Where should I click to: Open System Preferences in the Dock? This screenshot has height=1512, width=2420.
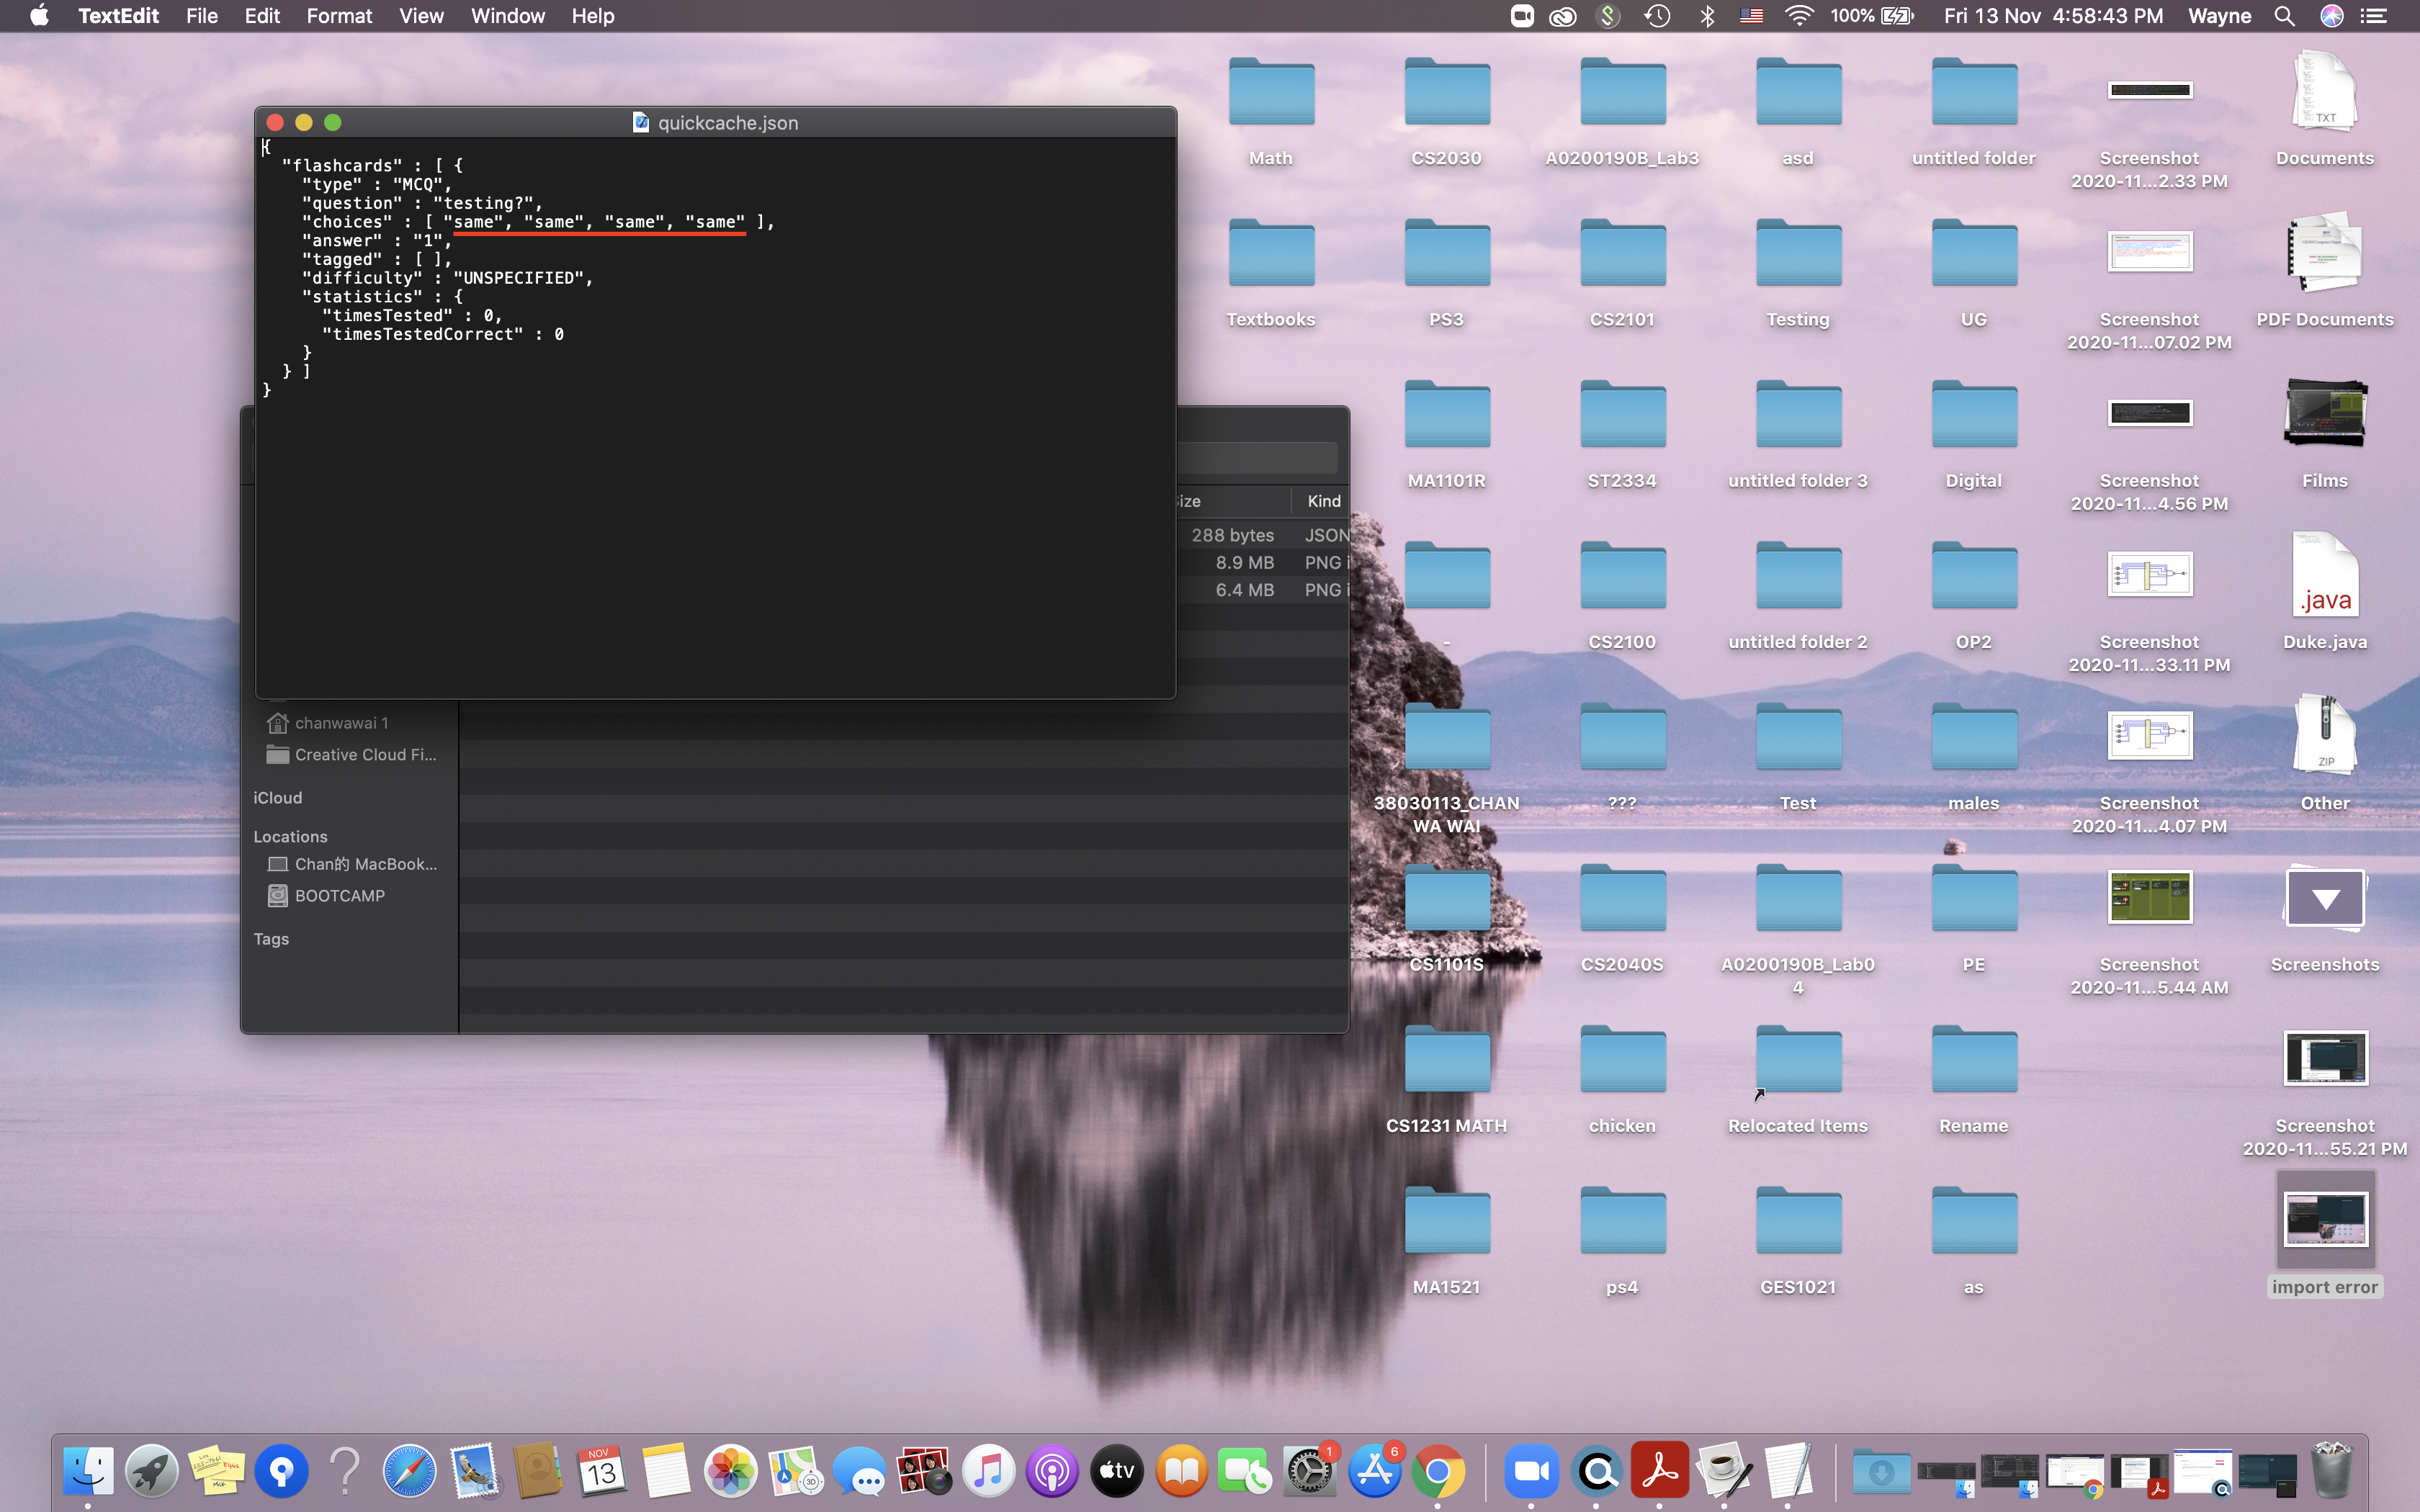(1309, 1471)
